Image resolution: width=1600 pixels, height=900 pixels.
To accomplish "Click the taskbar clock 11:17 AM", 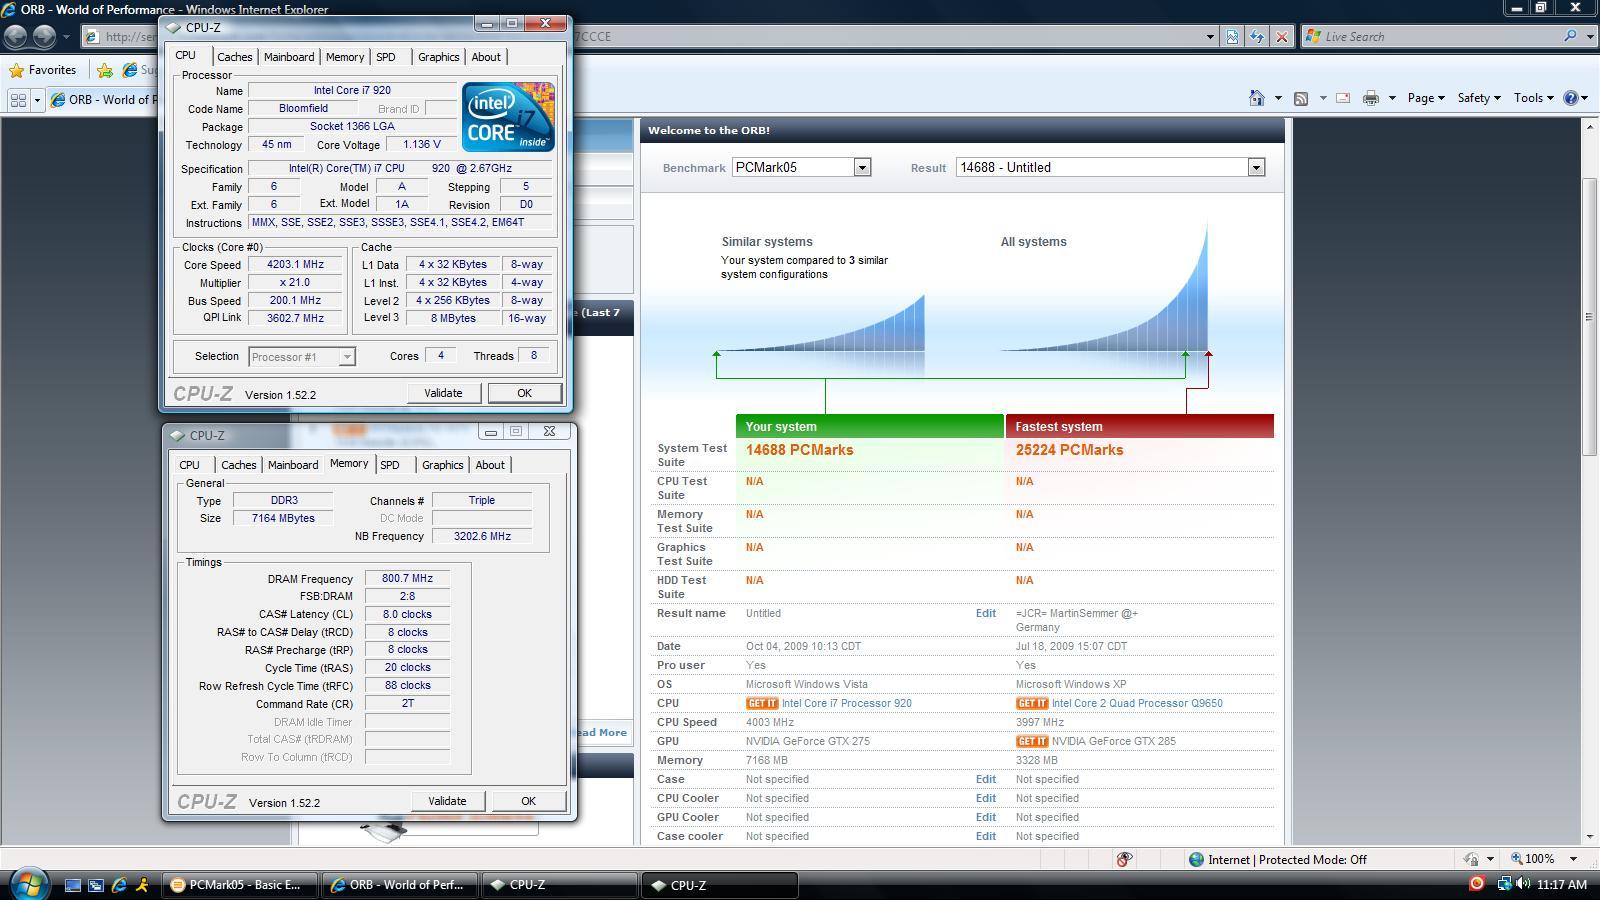I will tap(1562, 885).
